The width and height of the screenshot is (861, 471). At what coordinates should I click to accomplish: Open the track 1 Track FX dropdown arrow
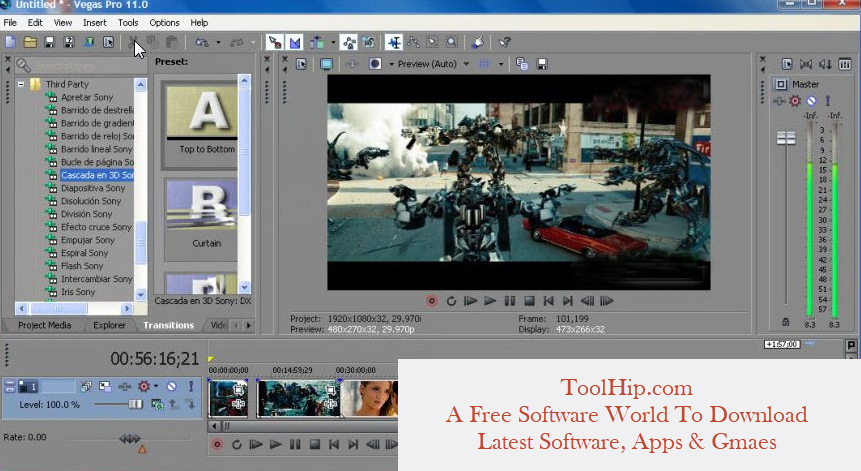tap(156, 386)
